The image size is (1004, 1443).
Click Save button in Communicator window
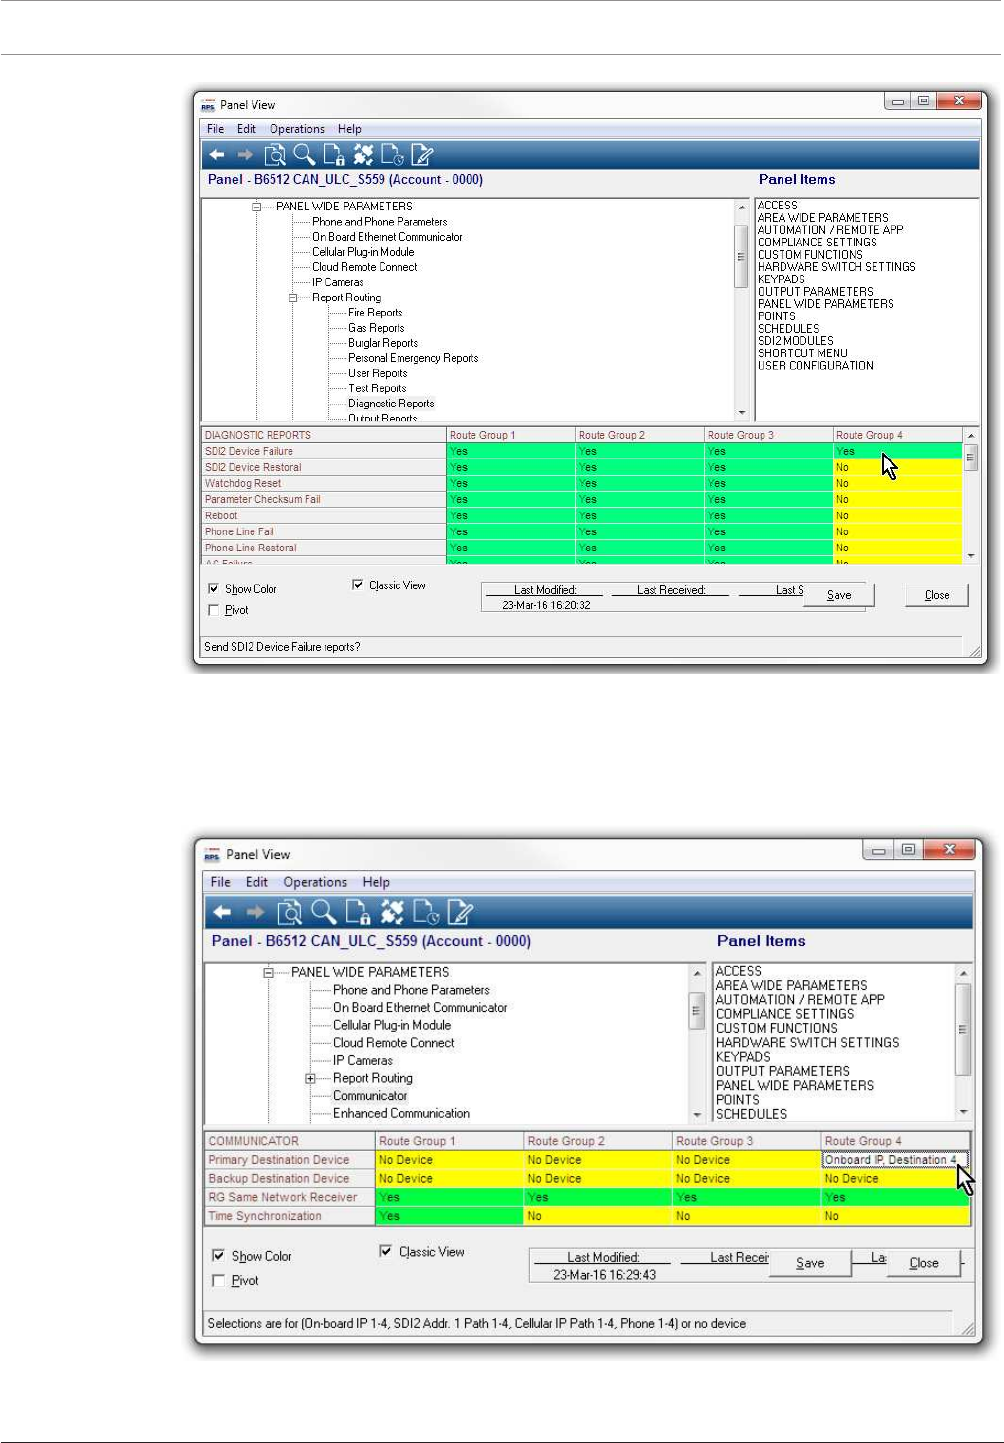[x=810, y=1263]
